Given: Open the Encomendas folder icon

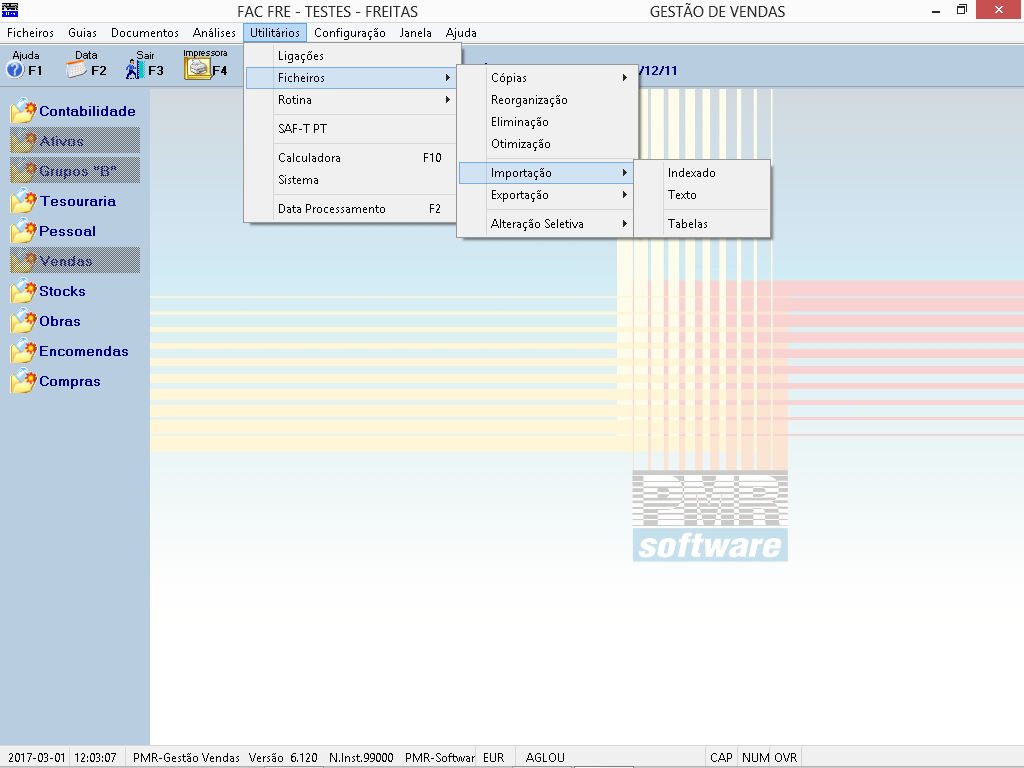Looking at the screenshot, I should click(x=24, y=351).
